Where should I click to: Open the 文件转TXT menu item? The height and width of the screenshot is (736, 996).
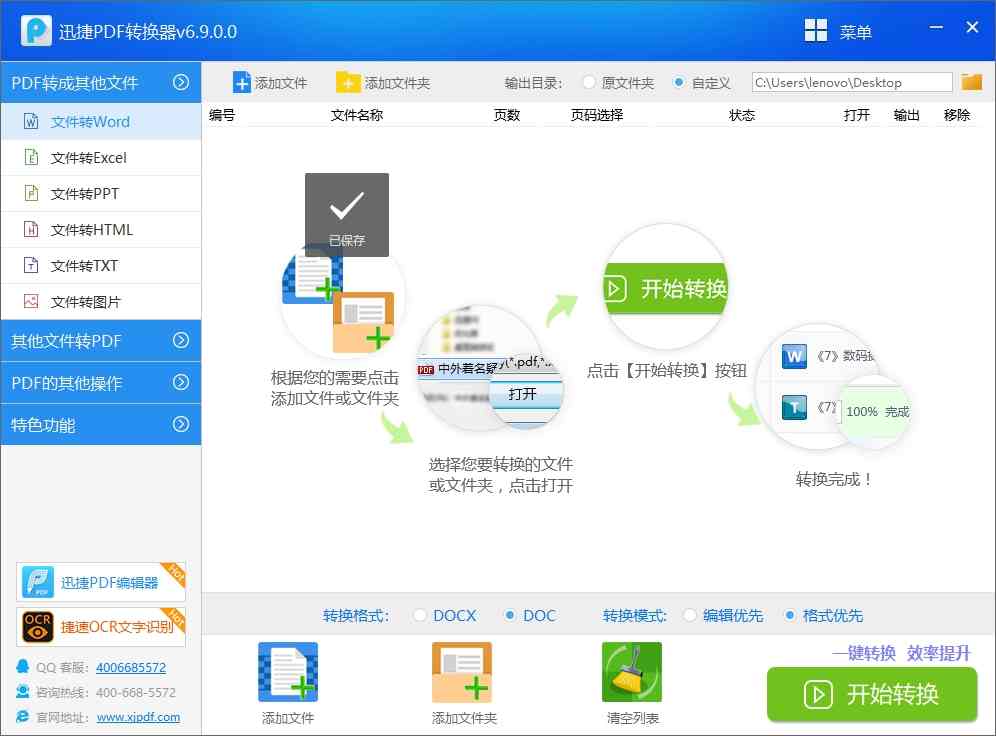pyautogui.click(x=101, y=265)
